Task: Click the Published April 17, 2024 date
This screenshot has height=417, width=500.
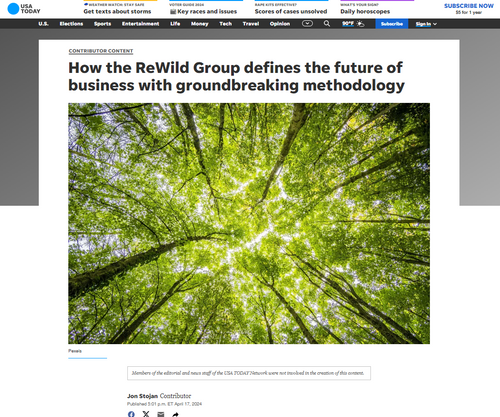Action: (x=164, y=404)
